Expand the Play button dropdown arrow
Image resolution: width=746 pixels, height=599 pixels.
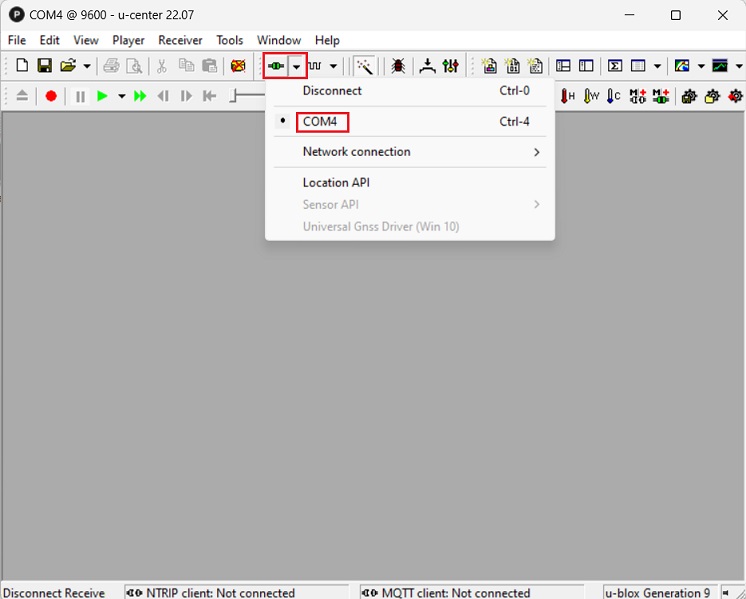coord(121,96)
